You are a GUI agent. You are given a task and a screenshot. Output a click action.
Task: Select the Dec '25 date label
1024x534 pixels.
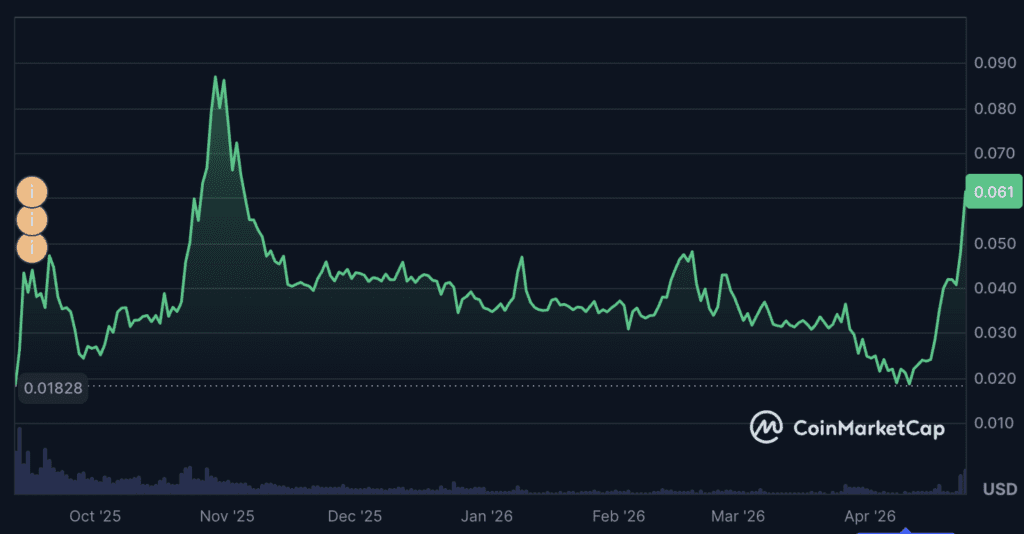pyautogui.click(x=355, y=516)
